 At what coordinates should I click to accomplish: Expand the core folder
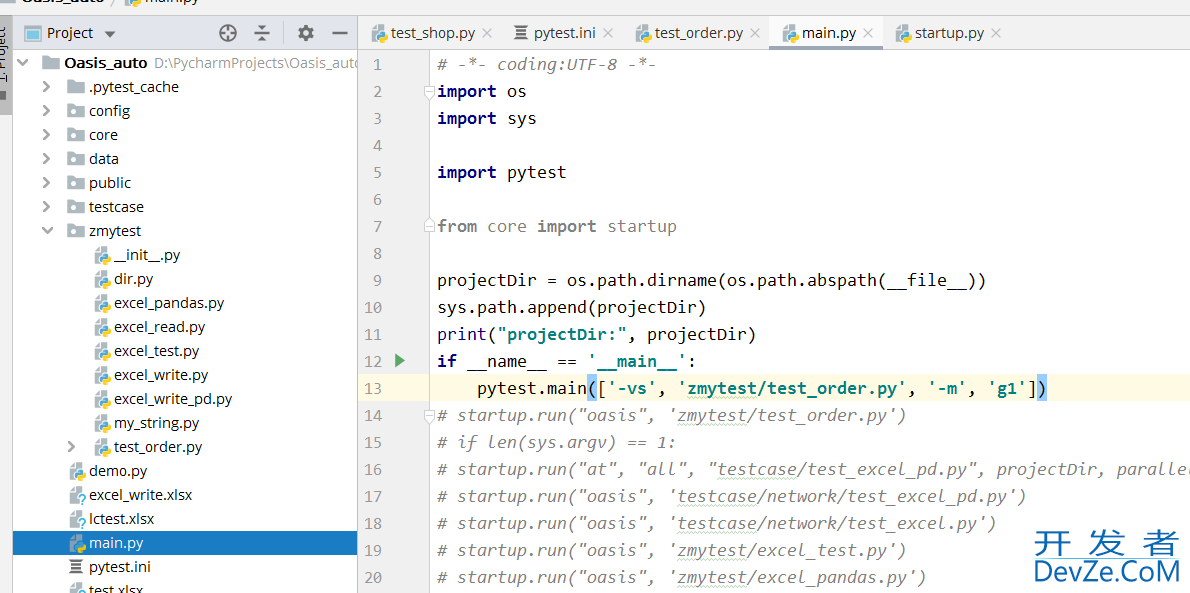click(47, 135)
